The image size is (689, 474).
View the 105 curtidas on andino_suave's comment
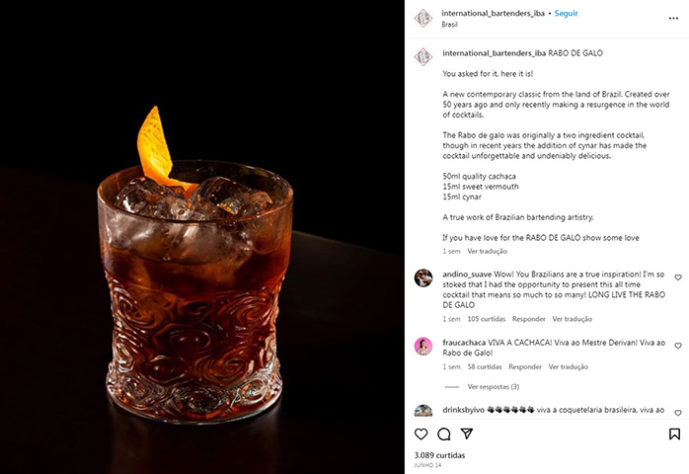click(x=486, y=319)
